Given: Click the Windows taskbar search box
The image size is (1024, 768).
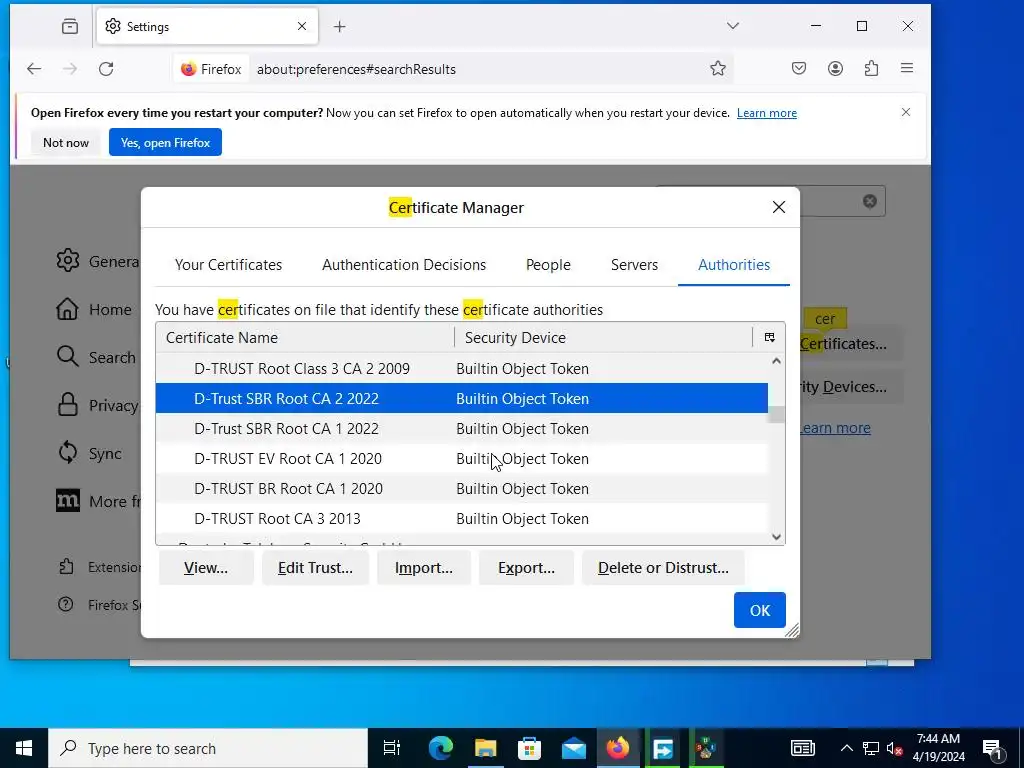Looking at the screenshot, I should [x=208, y=748].
